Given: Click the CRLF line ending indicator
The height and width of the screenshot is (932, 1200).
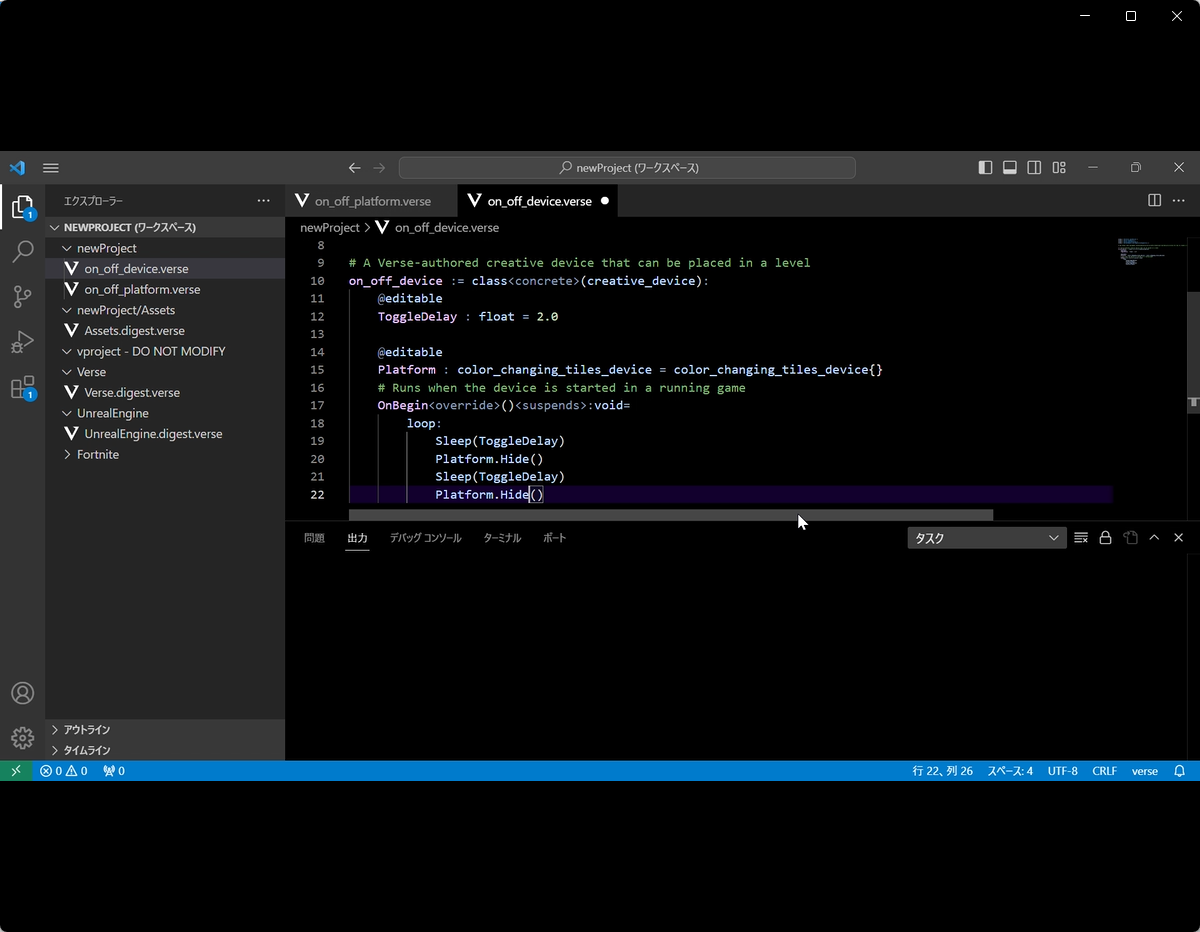Looking at the screenshot, I should tap(1104, 771).
